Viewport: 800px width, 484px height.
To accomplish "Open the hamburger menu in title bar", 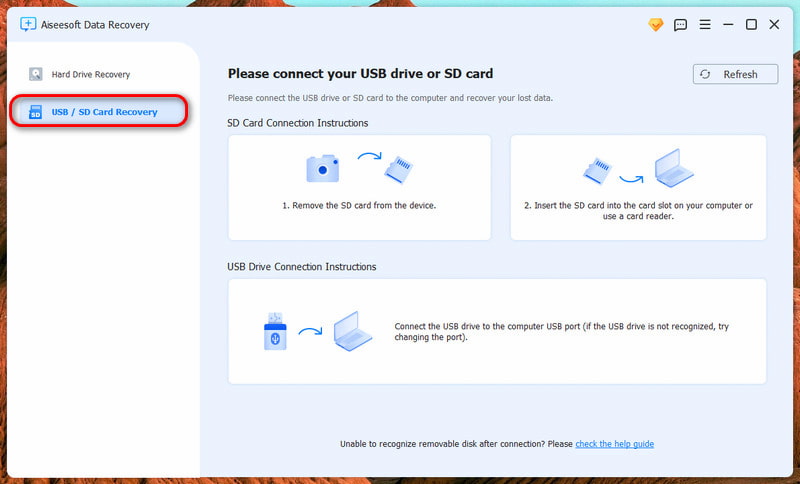I will (705, 24).
